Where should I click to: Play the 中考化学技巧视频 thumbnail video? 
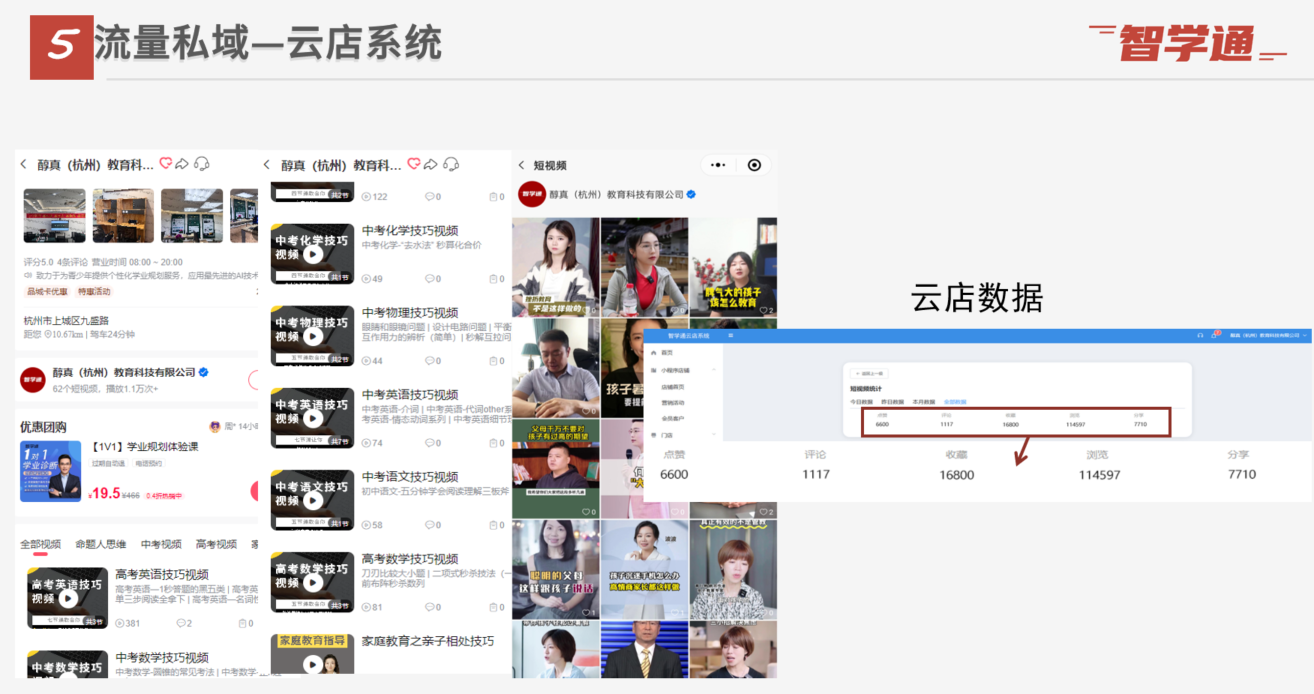313,254
